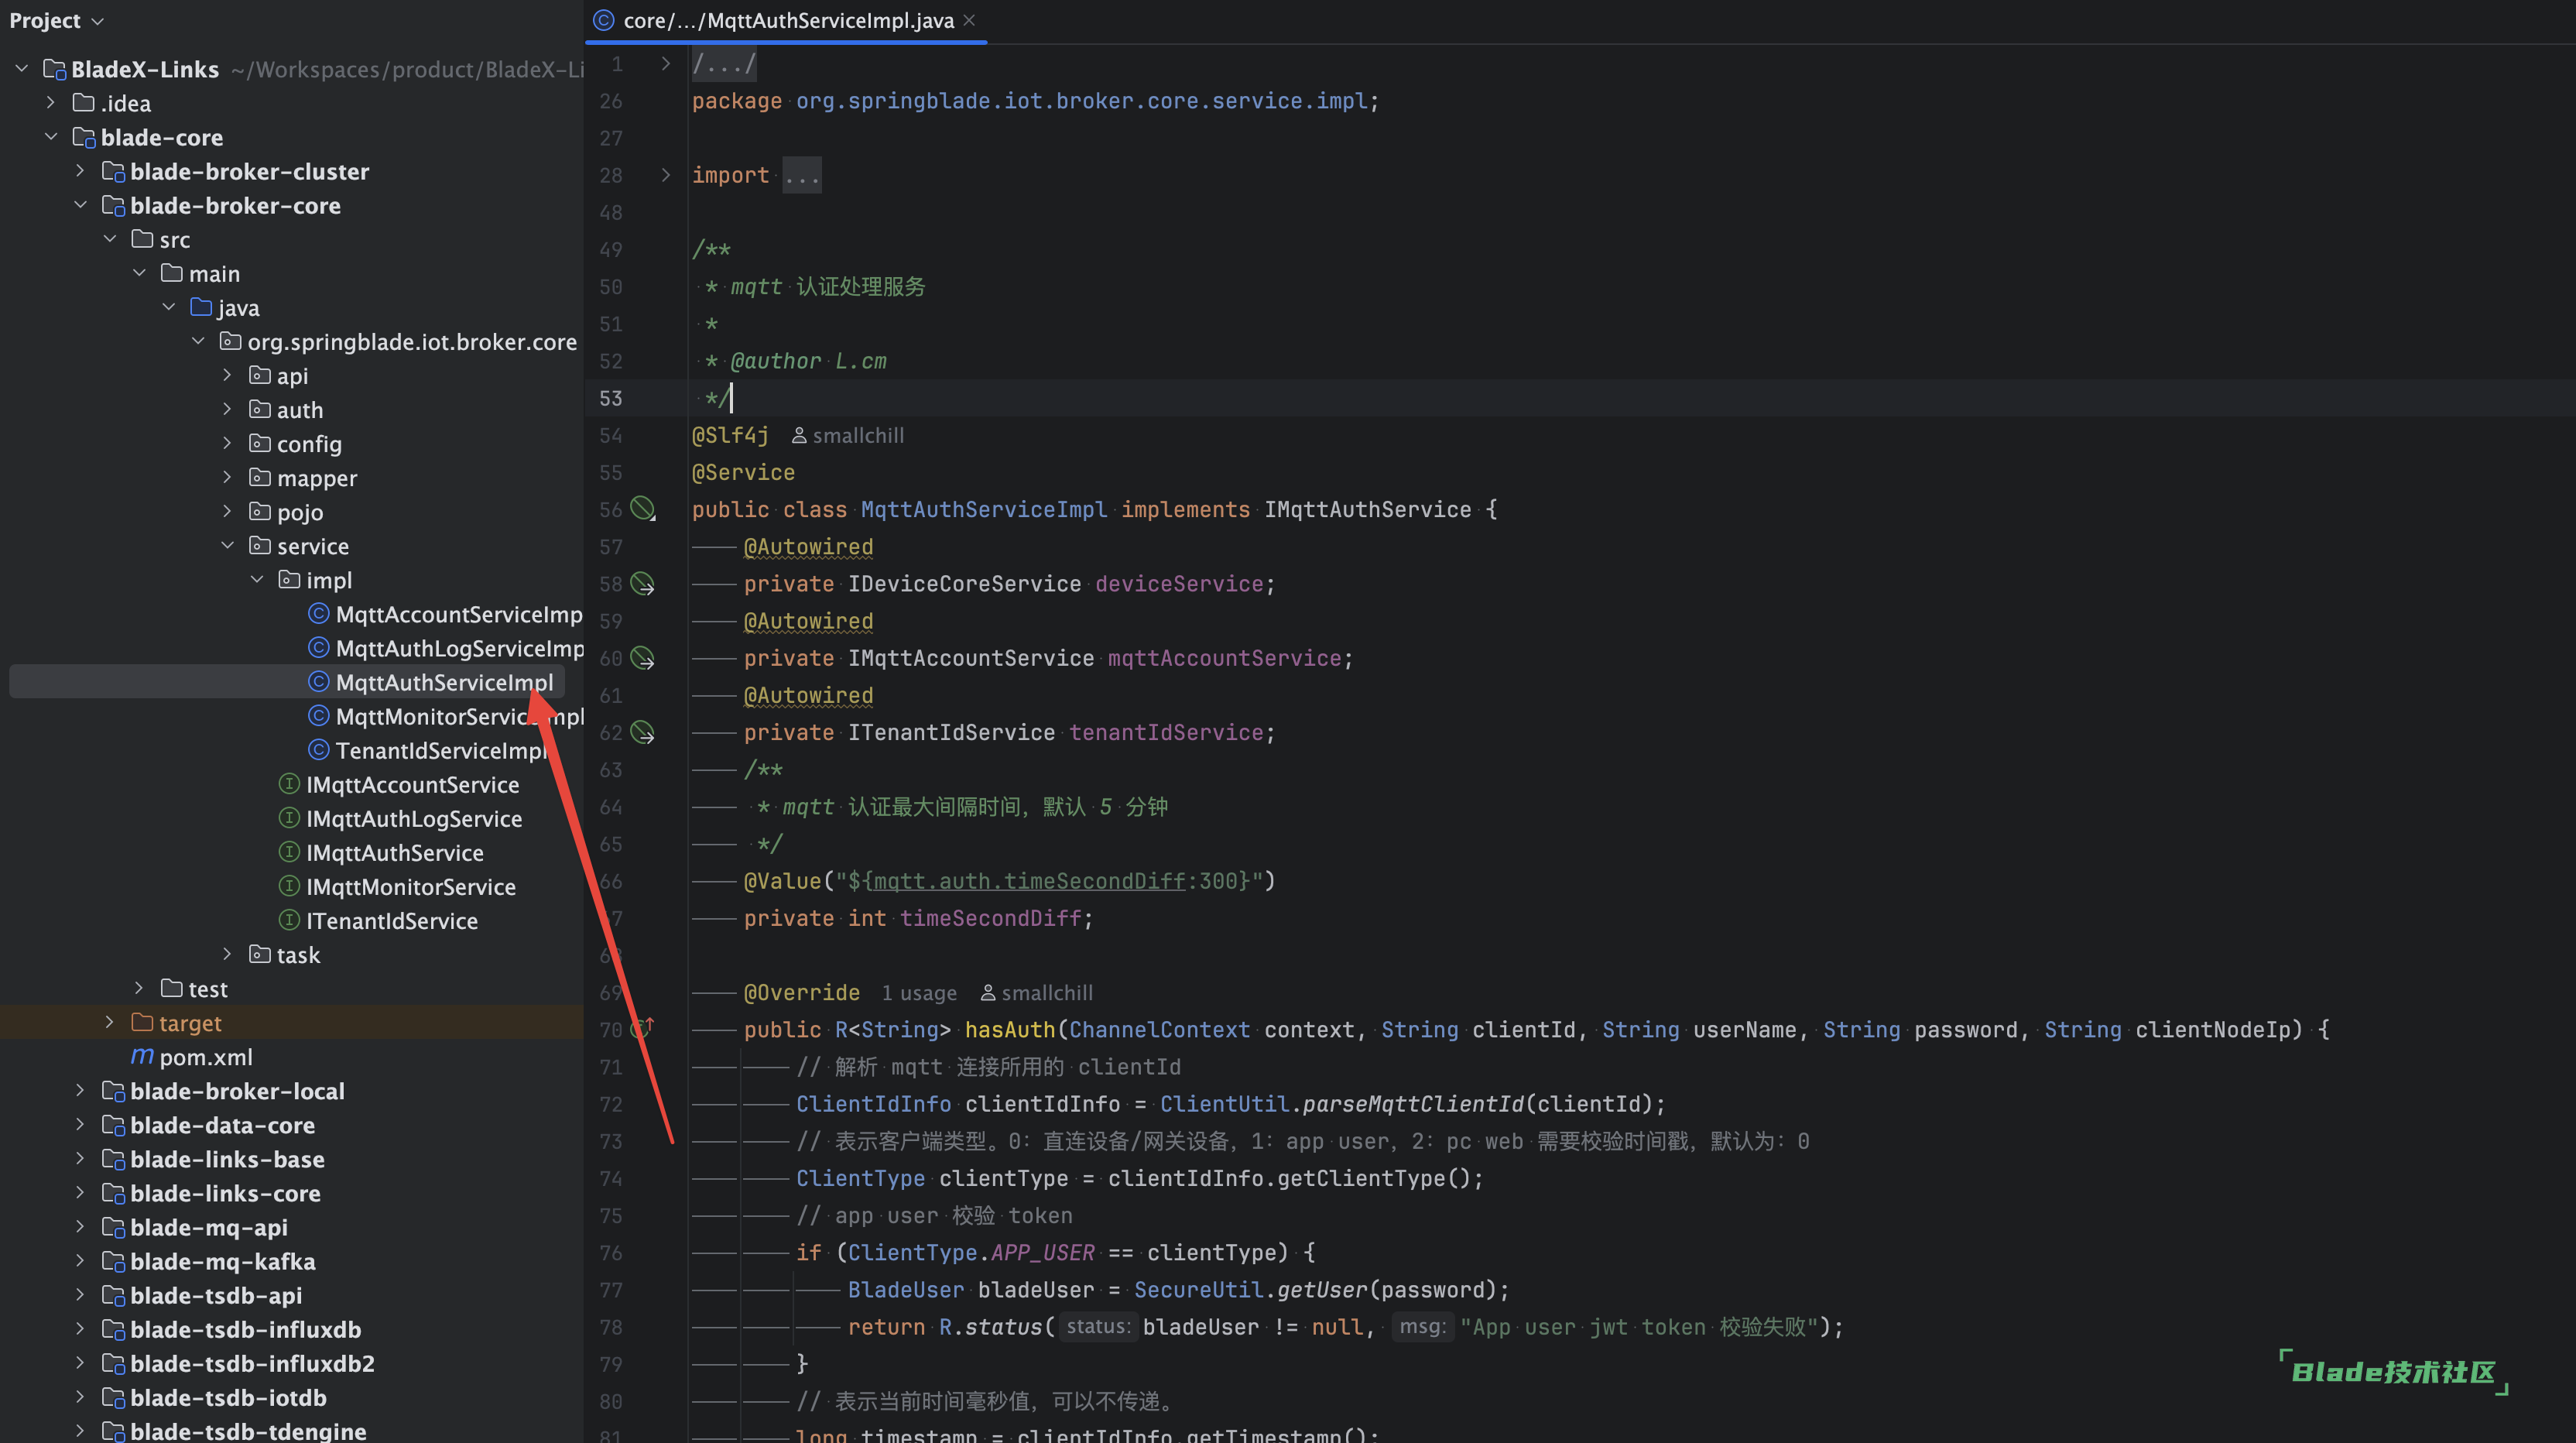Open the Project view dropdown

pyautogui.click(x=56, y=20)
